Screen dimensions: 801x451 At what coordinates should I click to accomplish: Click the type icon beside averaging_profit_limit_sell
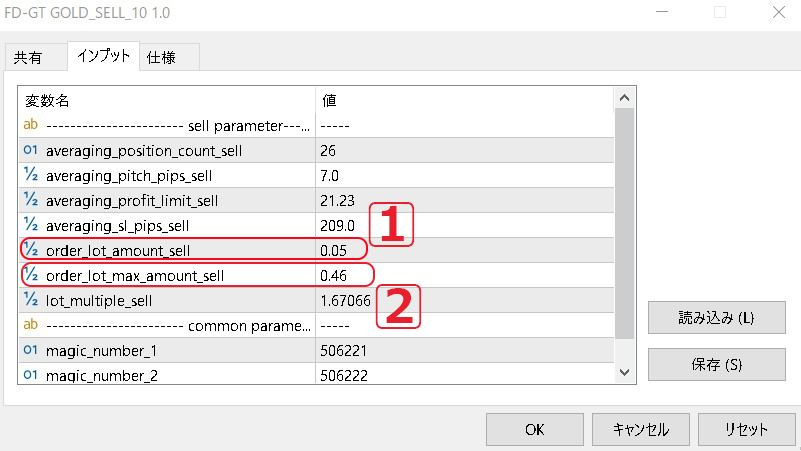[30, 200]
